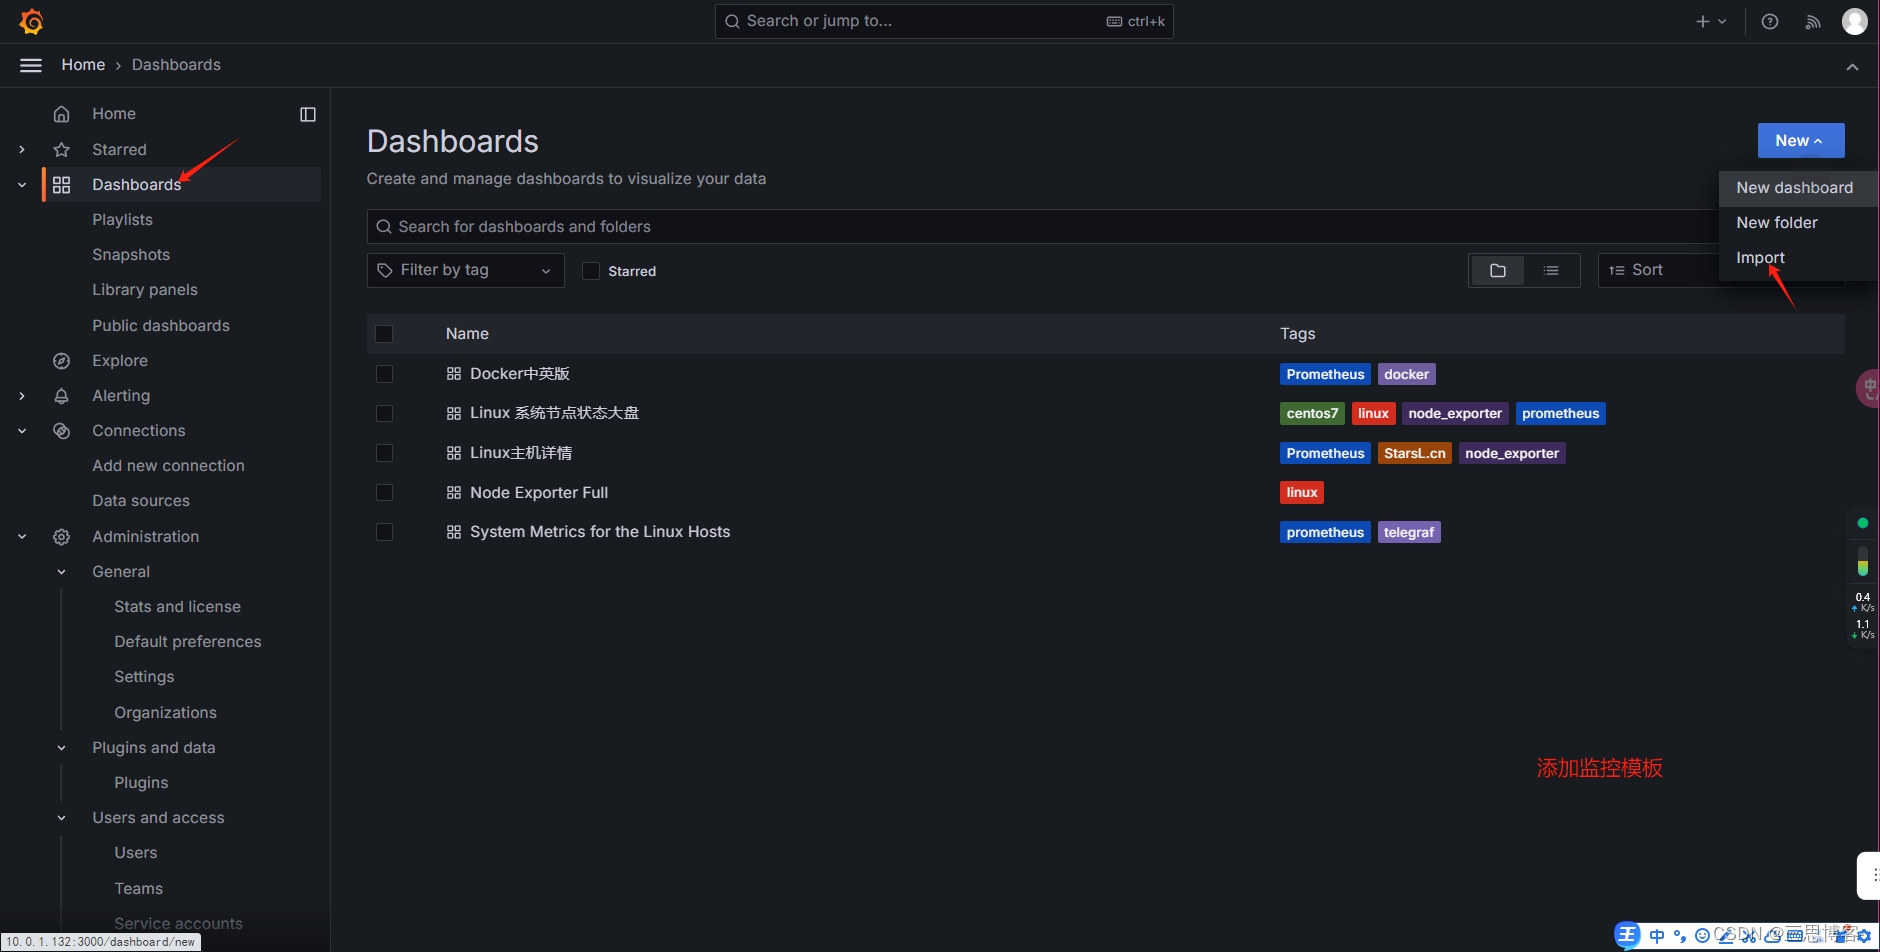Click the purple docker tag
1880x952 pixels.
pyautogui.click(x=1406, y=374)
